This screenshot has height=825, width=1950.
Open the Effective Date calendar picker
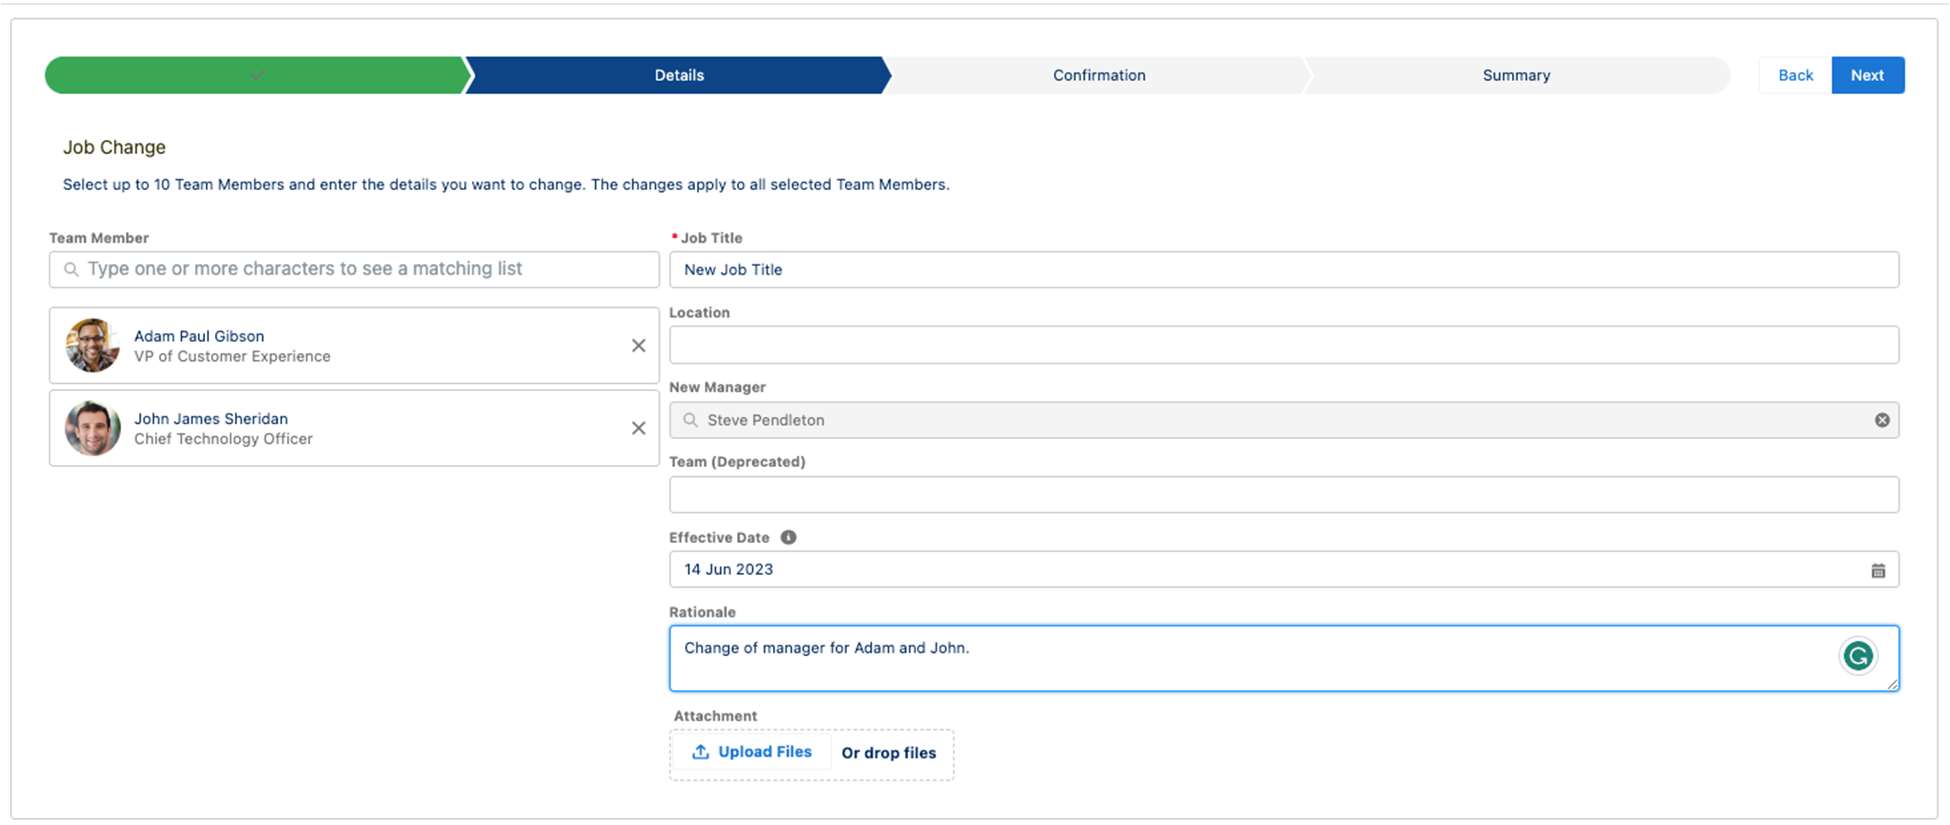coord(1877,570)
